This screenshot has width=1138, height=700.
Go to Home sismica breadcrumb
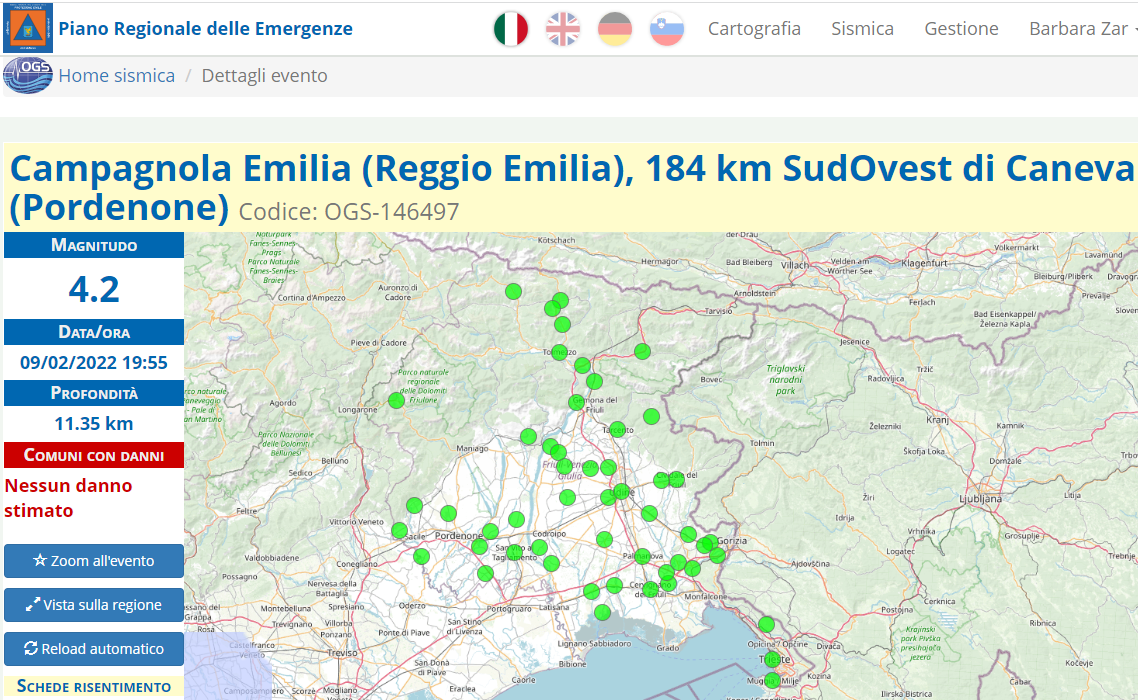[116, 76]
